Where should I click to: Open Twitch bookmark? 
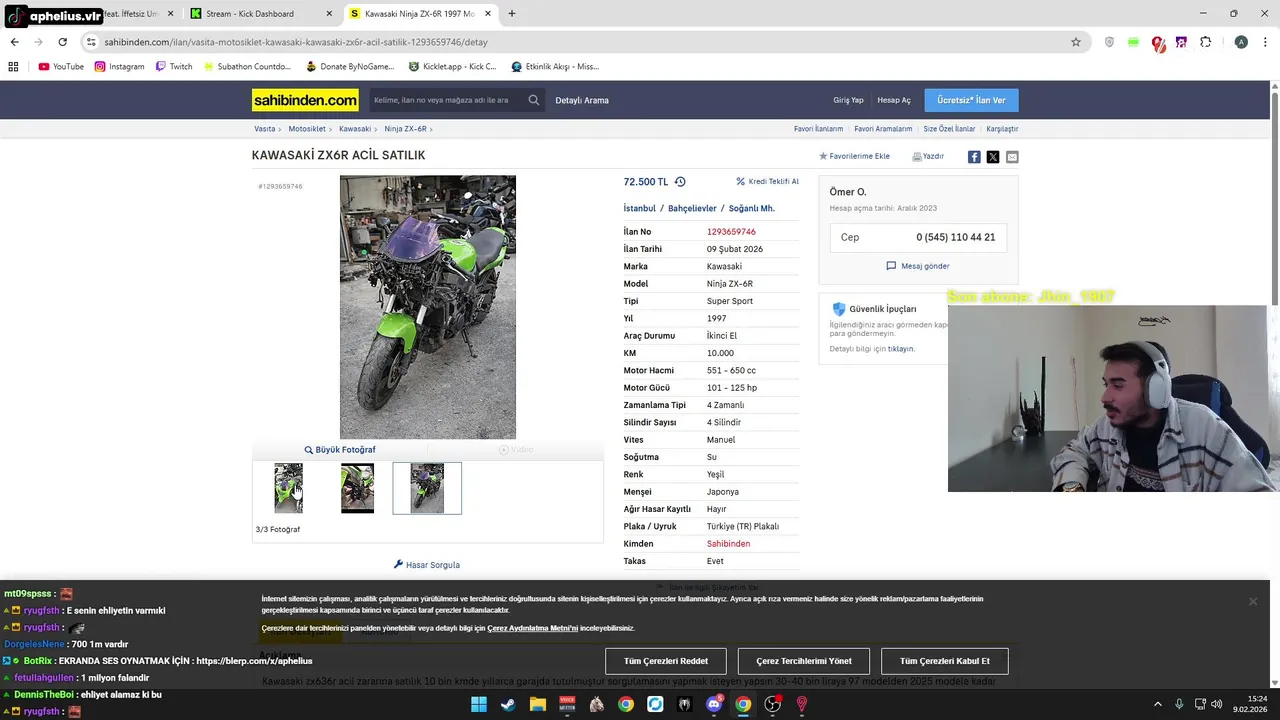173,67
